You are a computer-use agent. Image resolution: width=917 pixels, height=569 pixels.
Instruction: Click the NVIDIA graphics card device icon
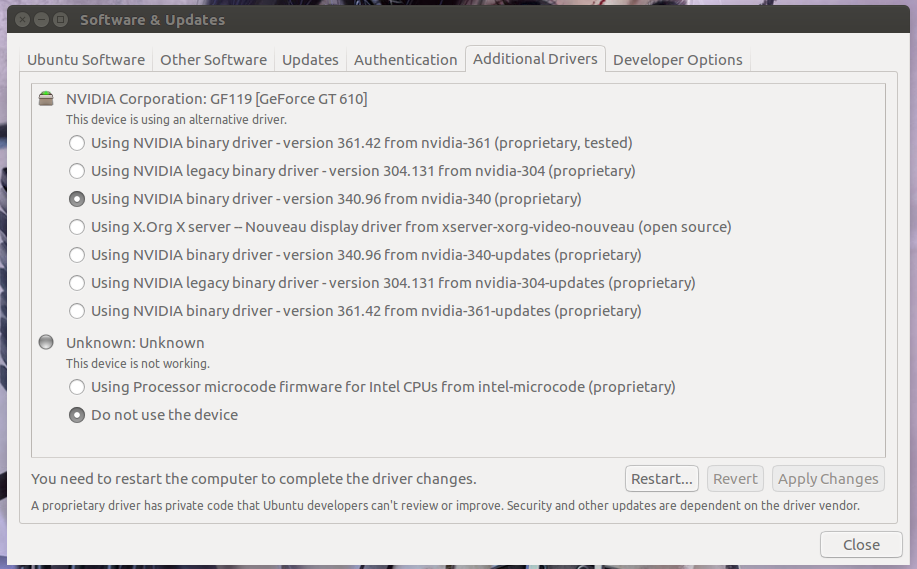47,99
